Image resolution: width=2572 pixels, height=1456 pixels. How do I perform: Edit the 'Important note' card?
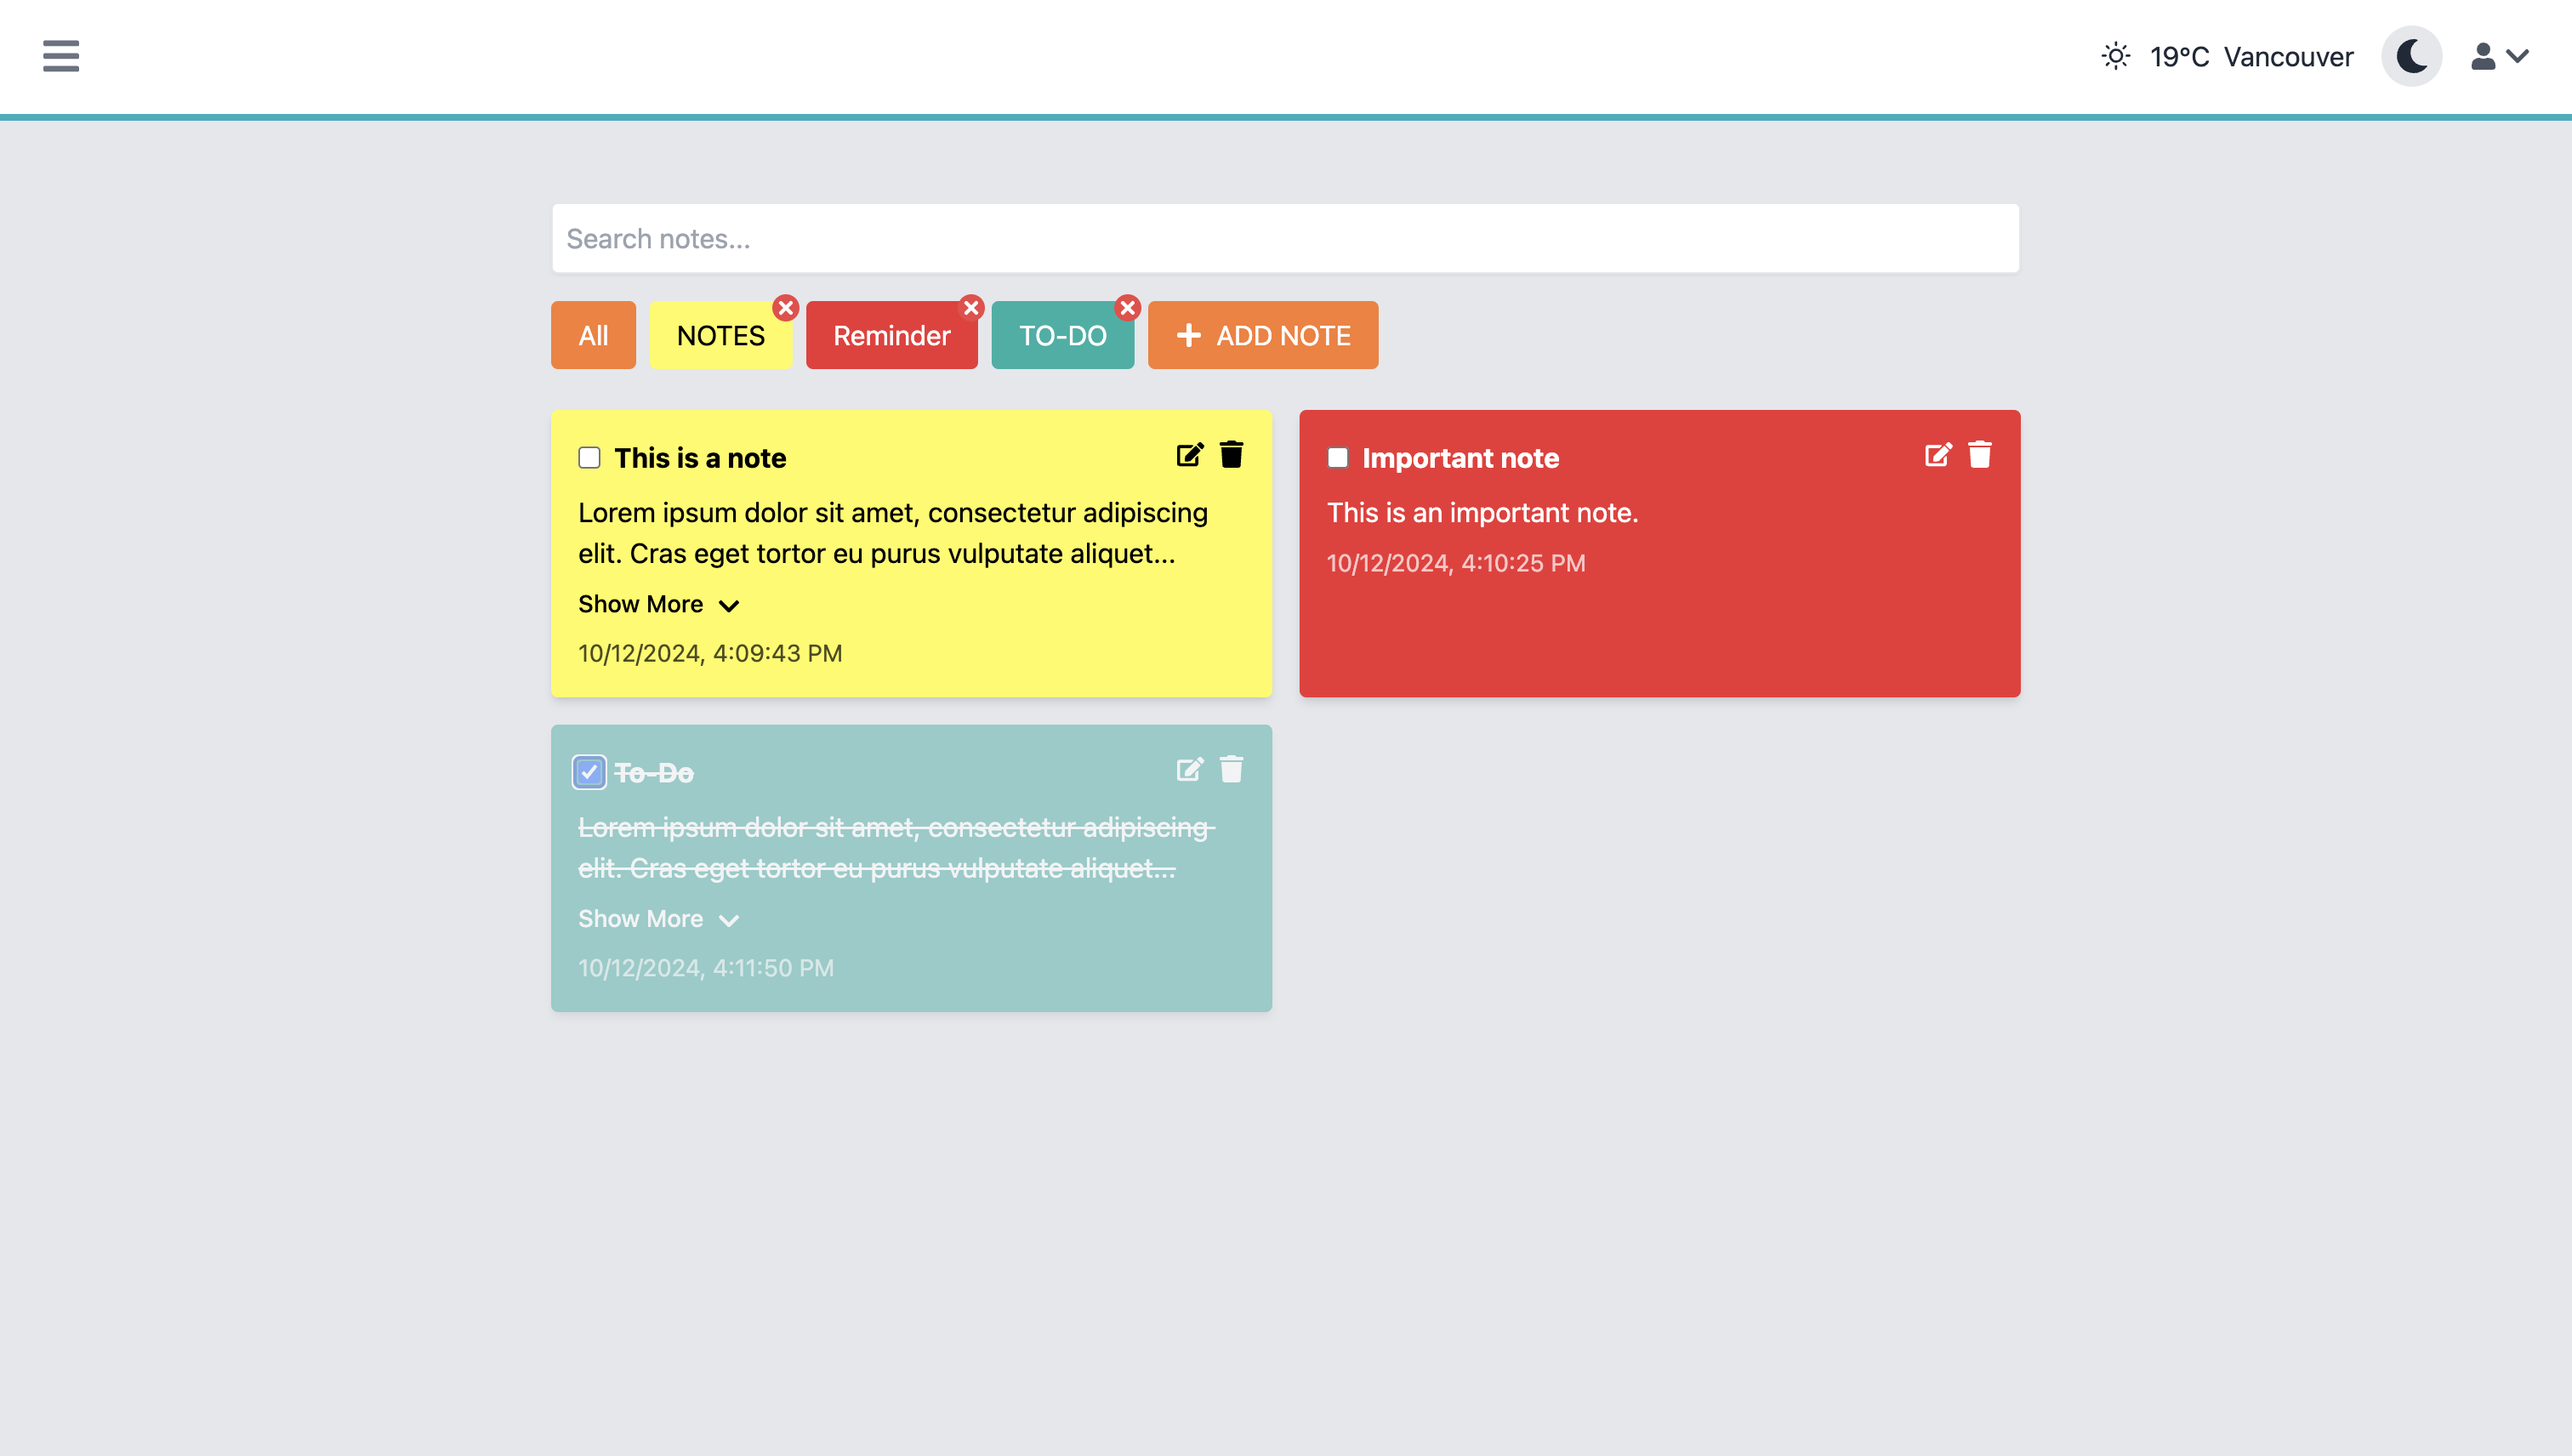click(1938, 455)
